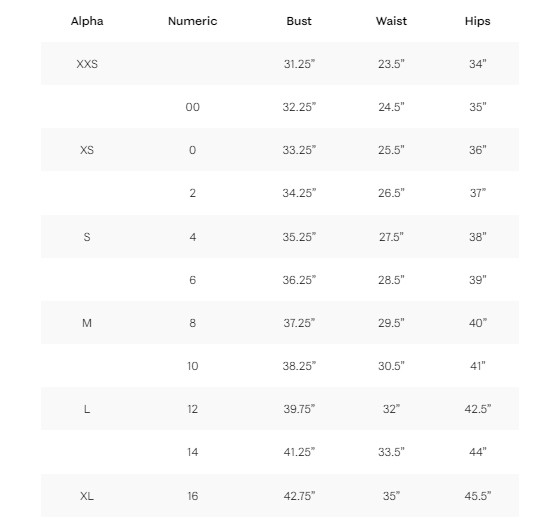Click the 23.5" waist value
559x530 pixels.
click(x=391, y=64)
